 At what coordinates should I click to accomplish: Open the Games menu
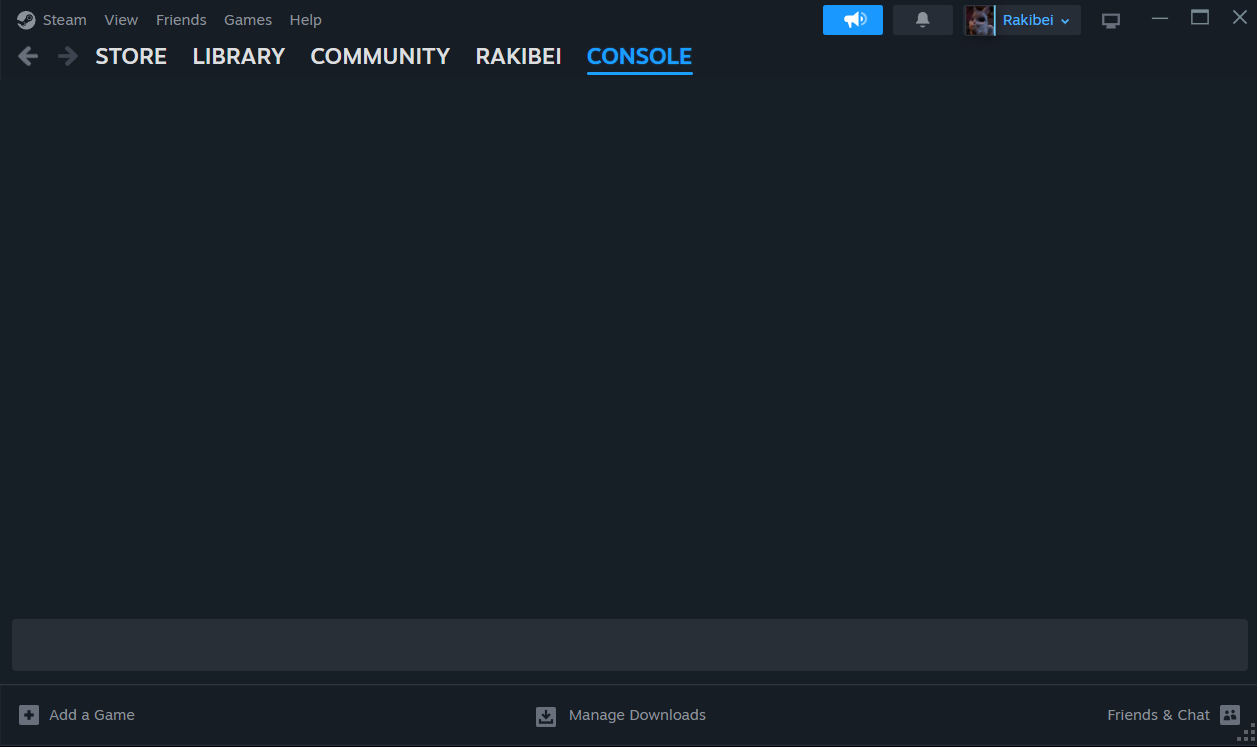(x=248, y=20)
